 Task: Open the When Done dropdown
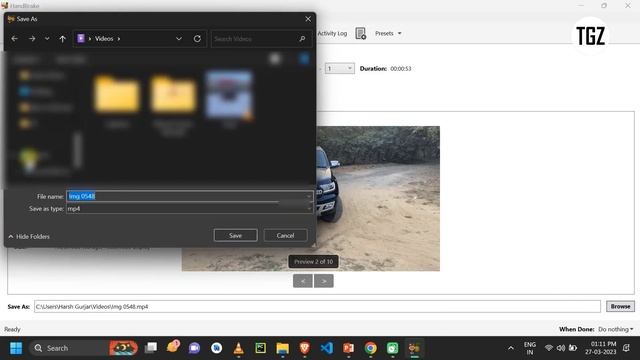pos(616,329)
